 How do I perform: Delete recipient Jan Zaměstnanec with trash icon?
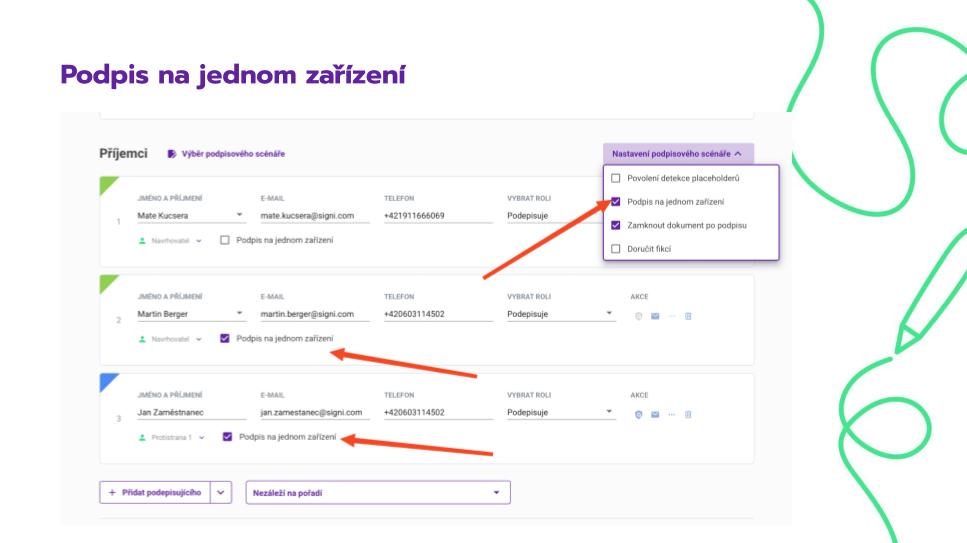688,414
